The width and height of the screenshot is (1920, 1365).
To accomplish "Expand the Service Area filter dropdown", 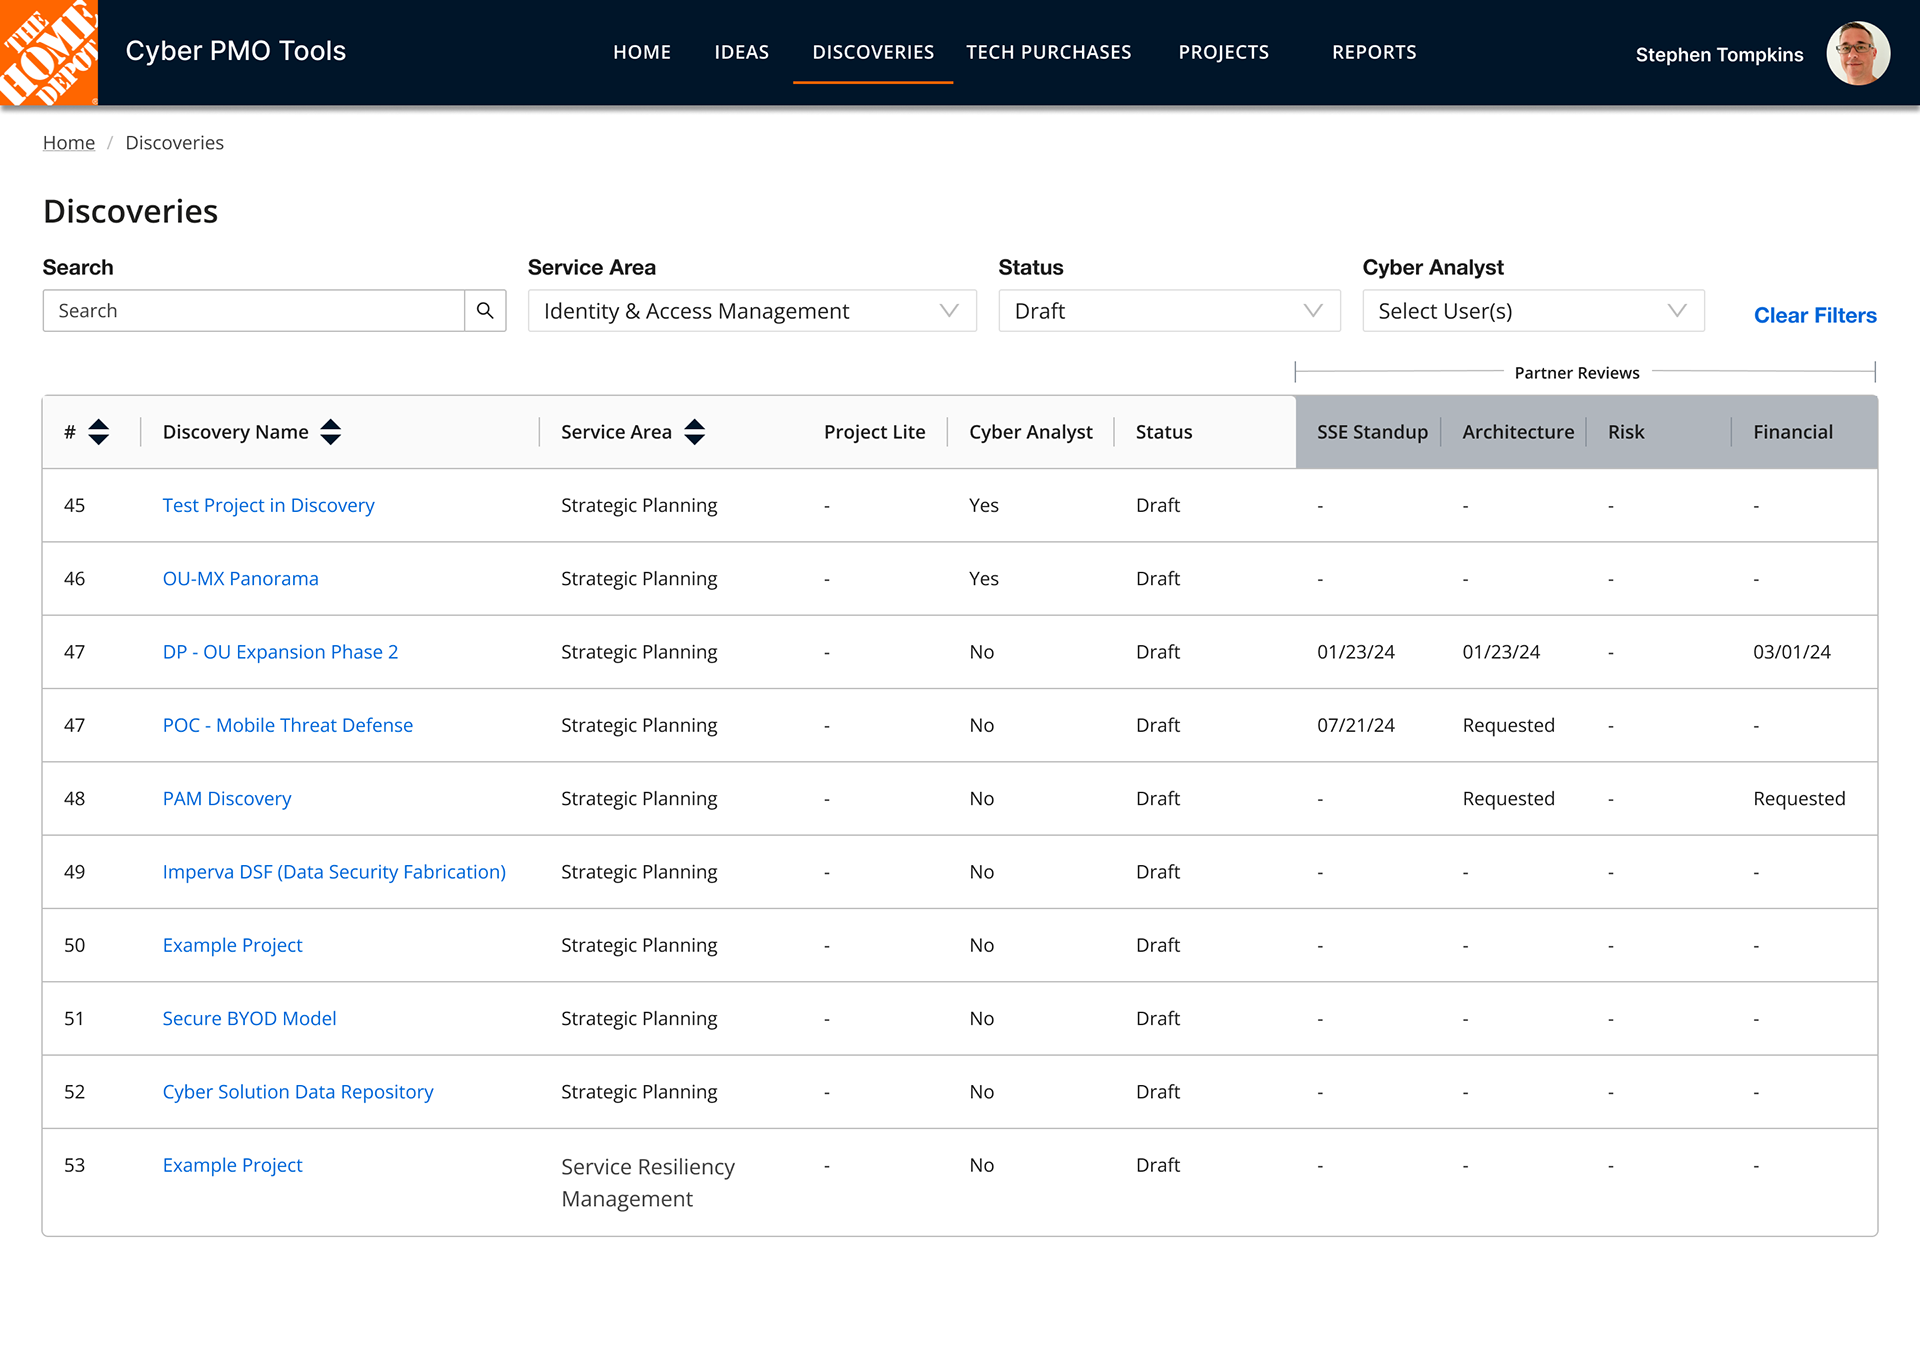I will pos(751,311).
